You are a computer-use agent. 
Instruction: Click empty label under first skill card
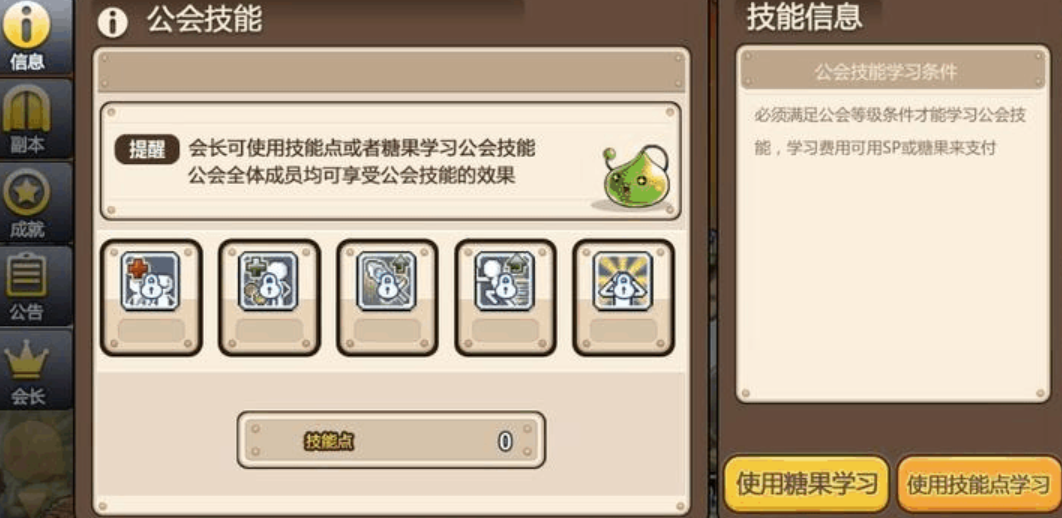(151, 331)
